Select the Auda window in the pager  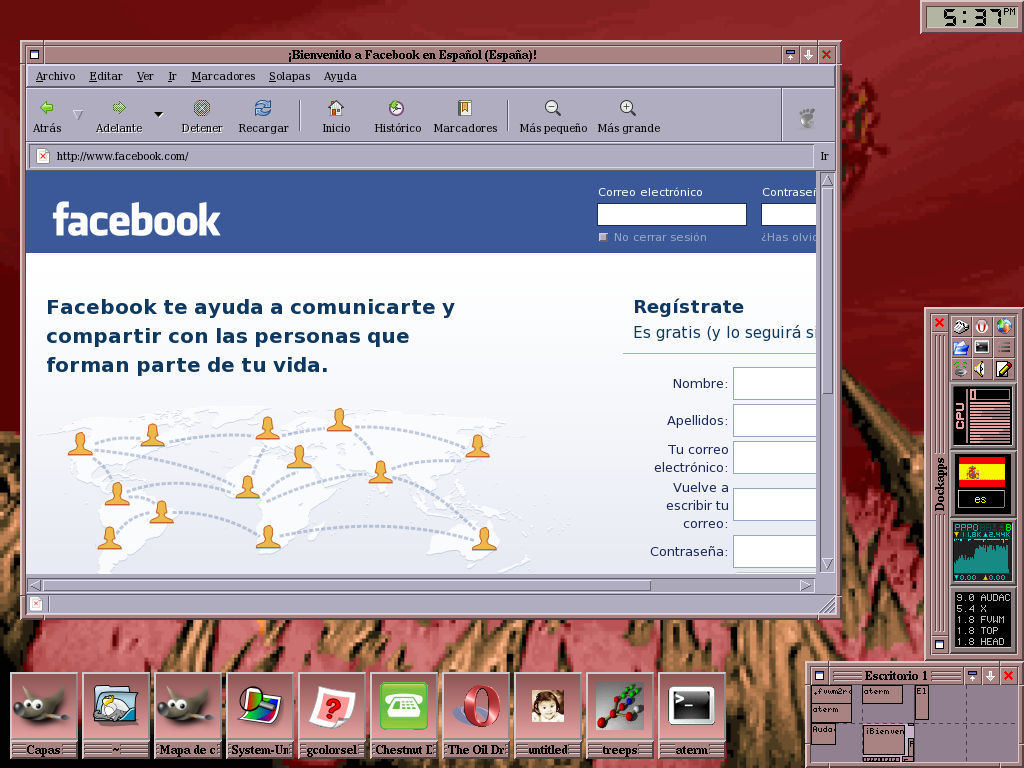(824, 734)
